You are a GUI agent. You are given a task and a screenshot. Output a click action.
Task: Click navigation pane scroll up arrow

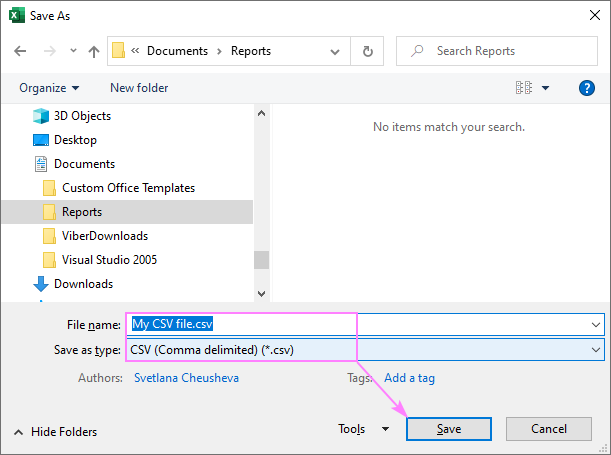point(261,113)
